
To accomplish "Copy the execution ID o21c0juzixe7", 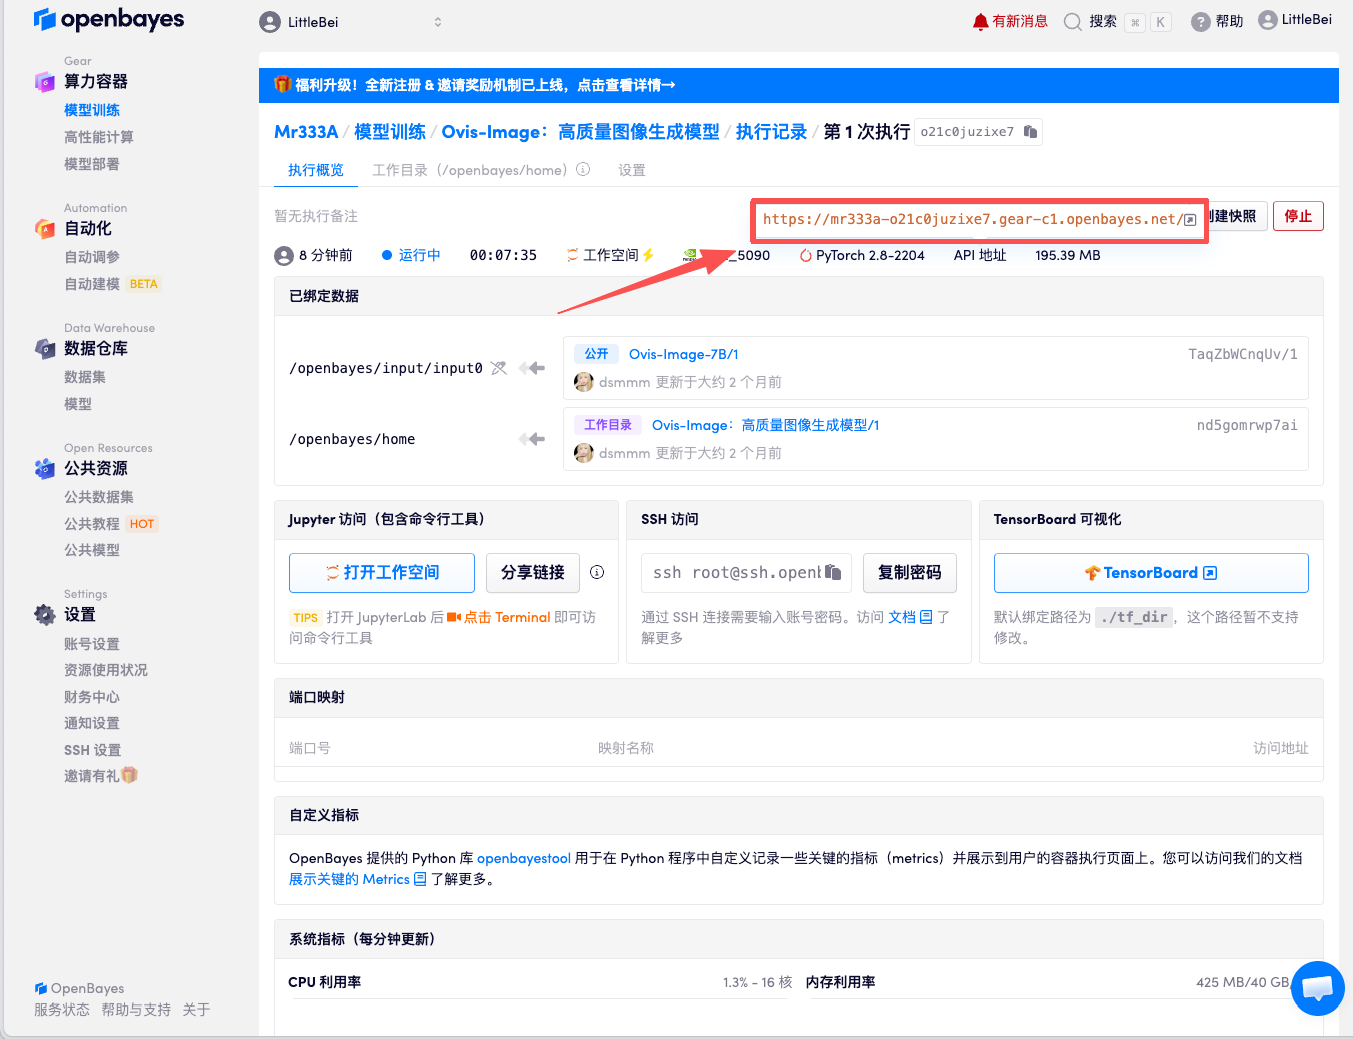I will point(1030,132).
